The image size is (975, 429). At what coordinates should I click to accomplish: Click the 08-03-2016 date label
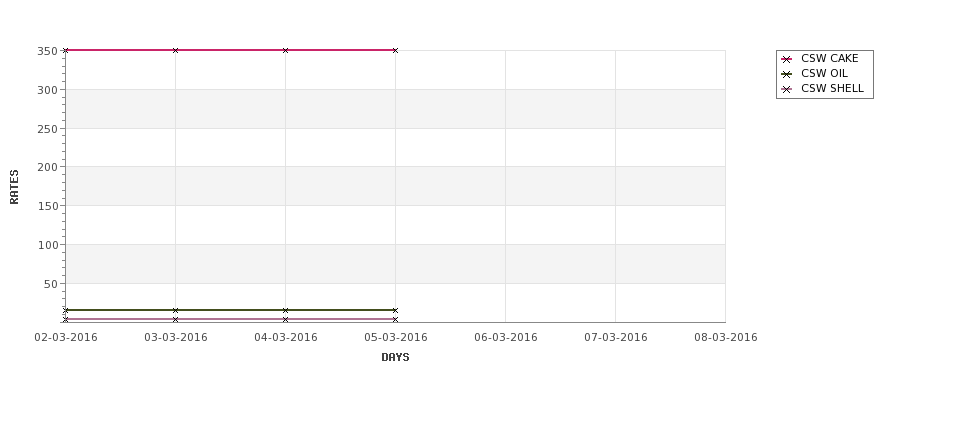pos(726,338)
